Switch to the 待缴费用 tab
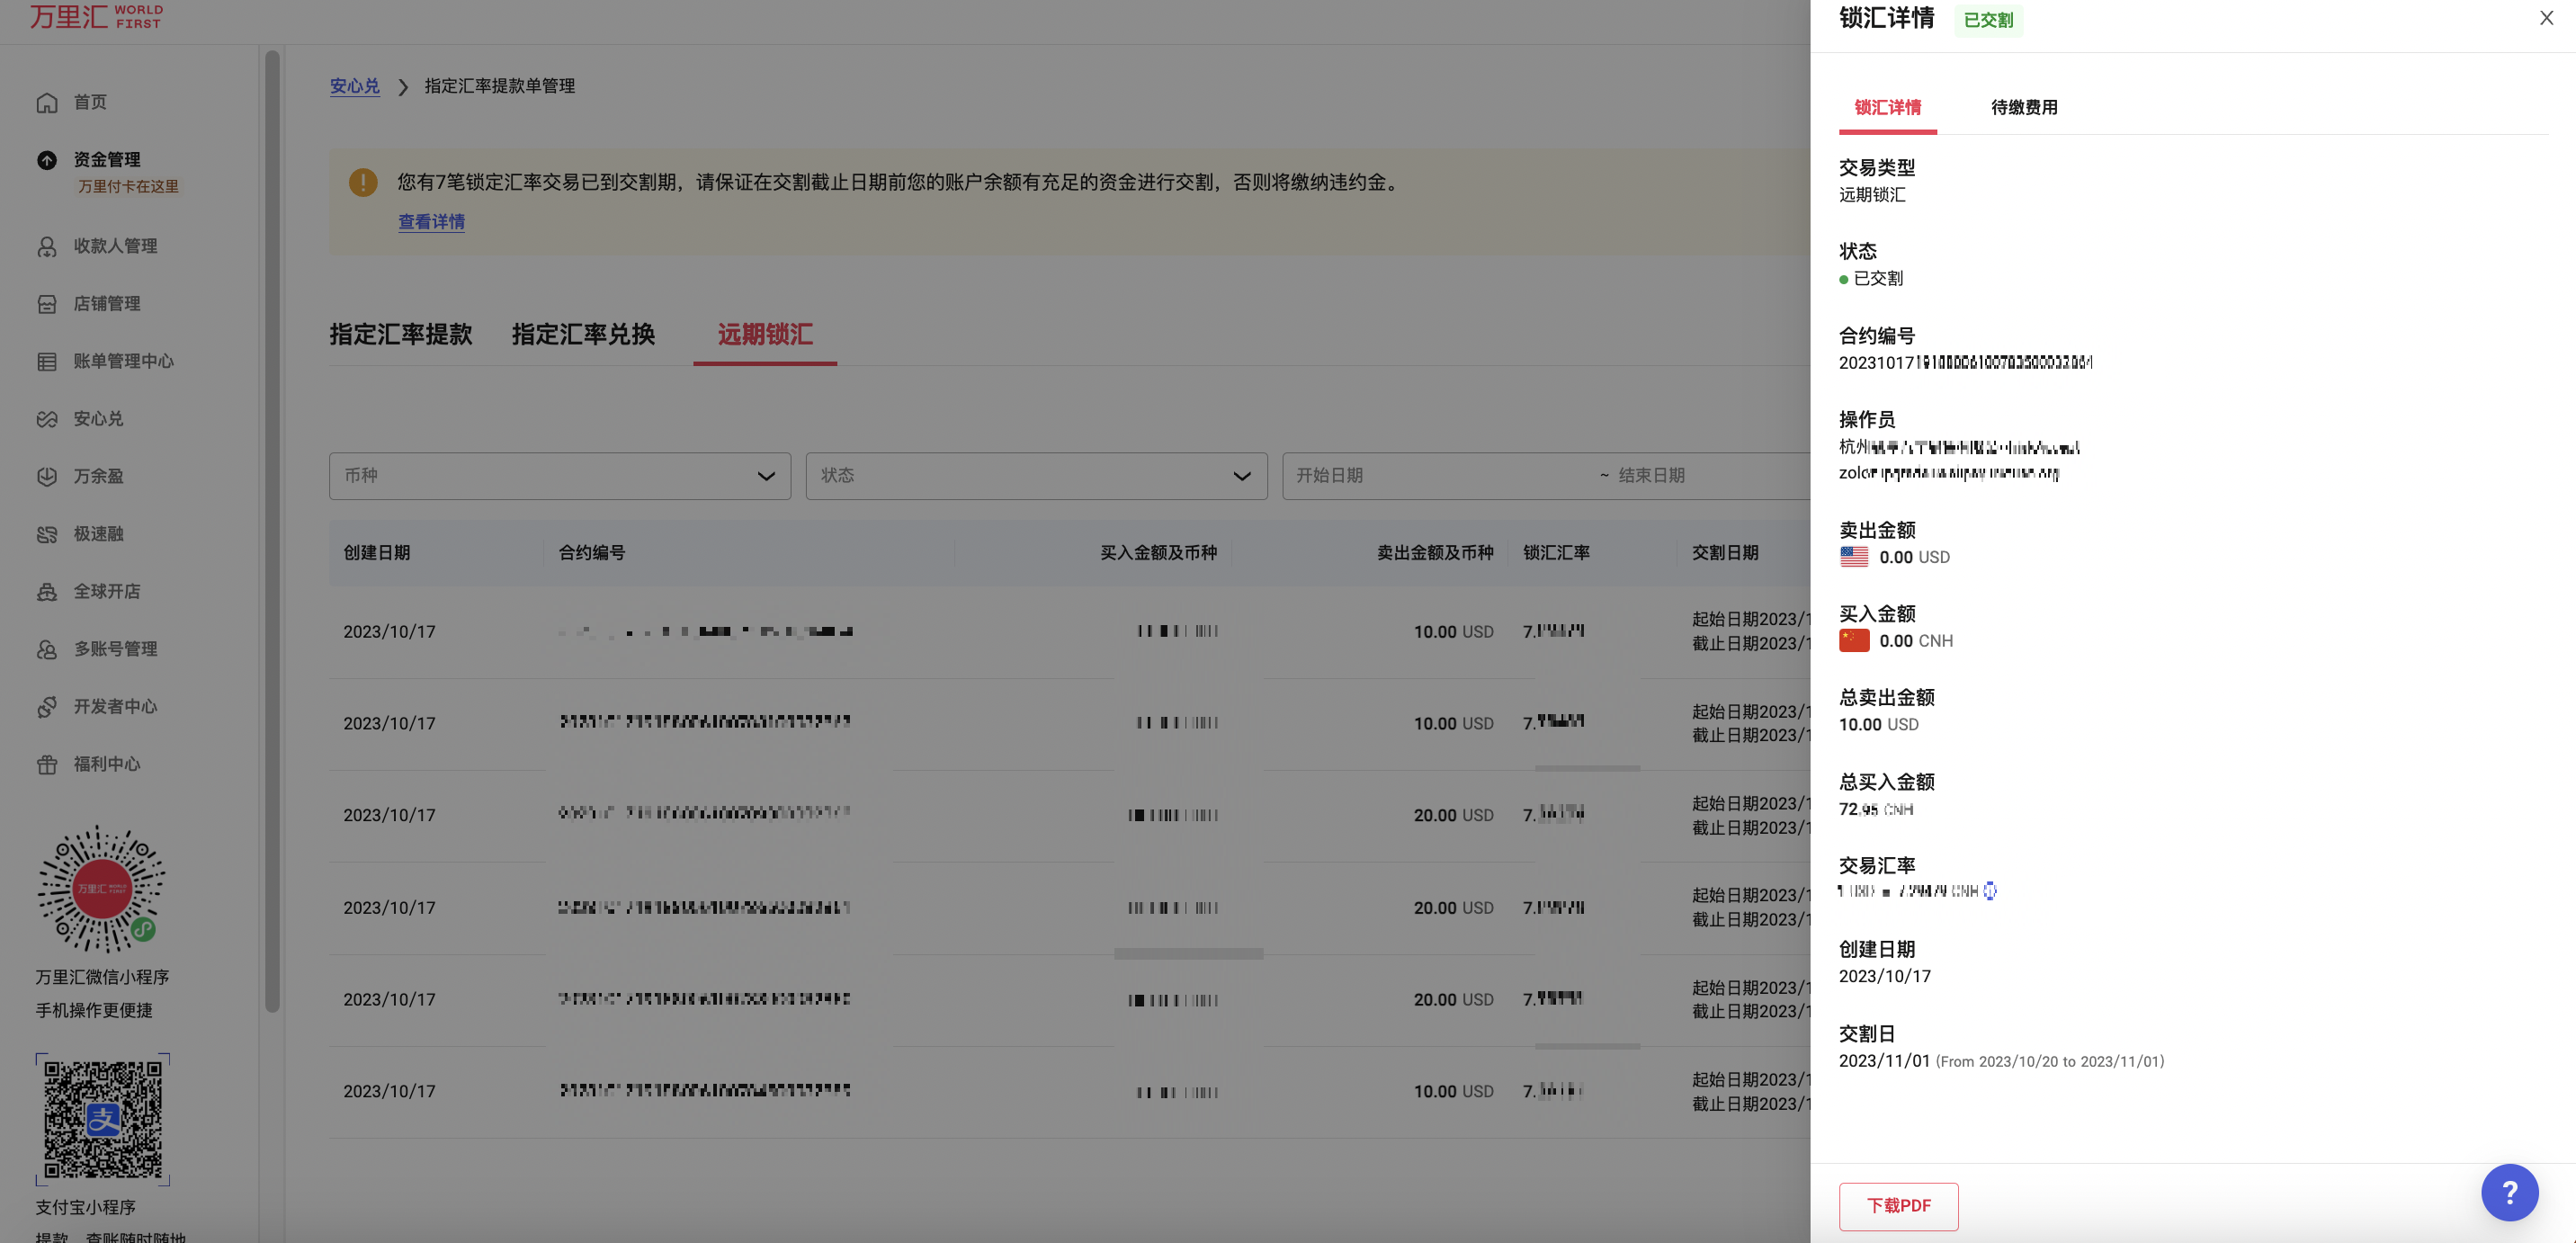Image resolution: width=2576 pixels, height=1243 pixels. pyautogui.click(x=2023, y=108)
